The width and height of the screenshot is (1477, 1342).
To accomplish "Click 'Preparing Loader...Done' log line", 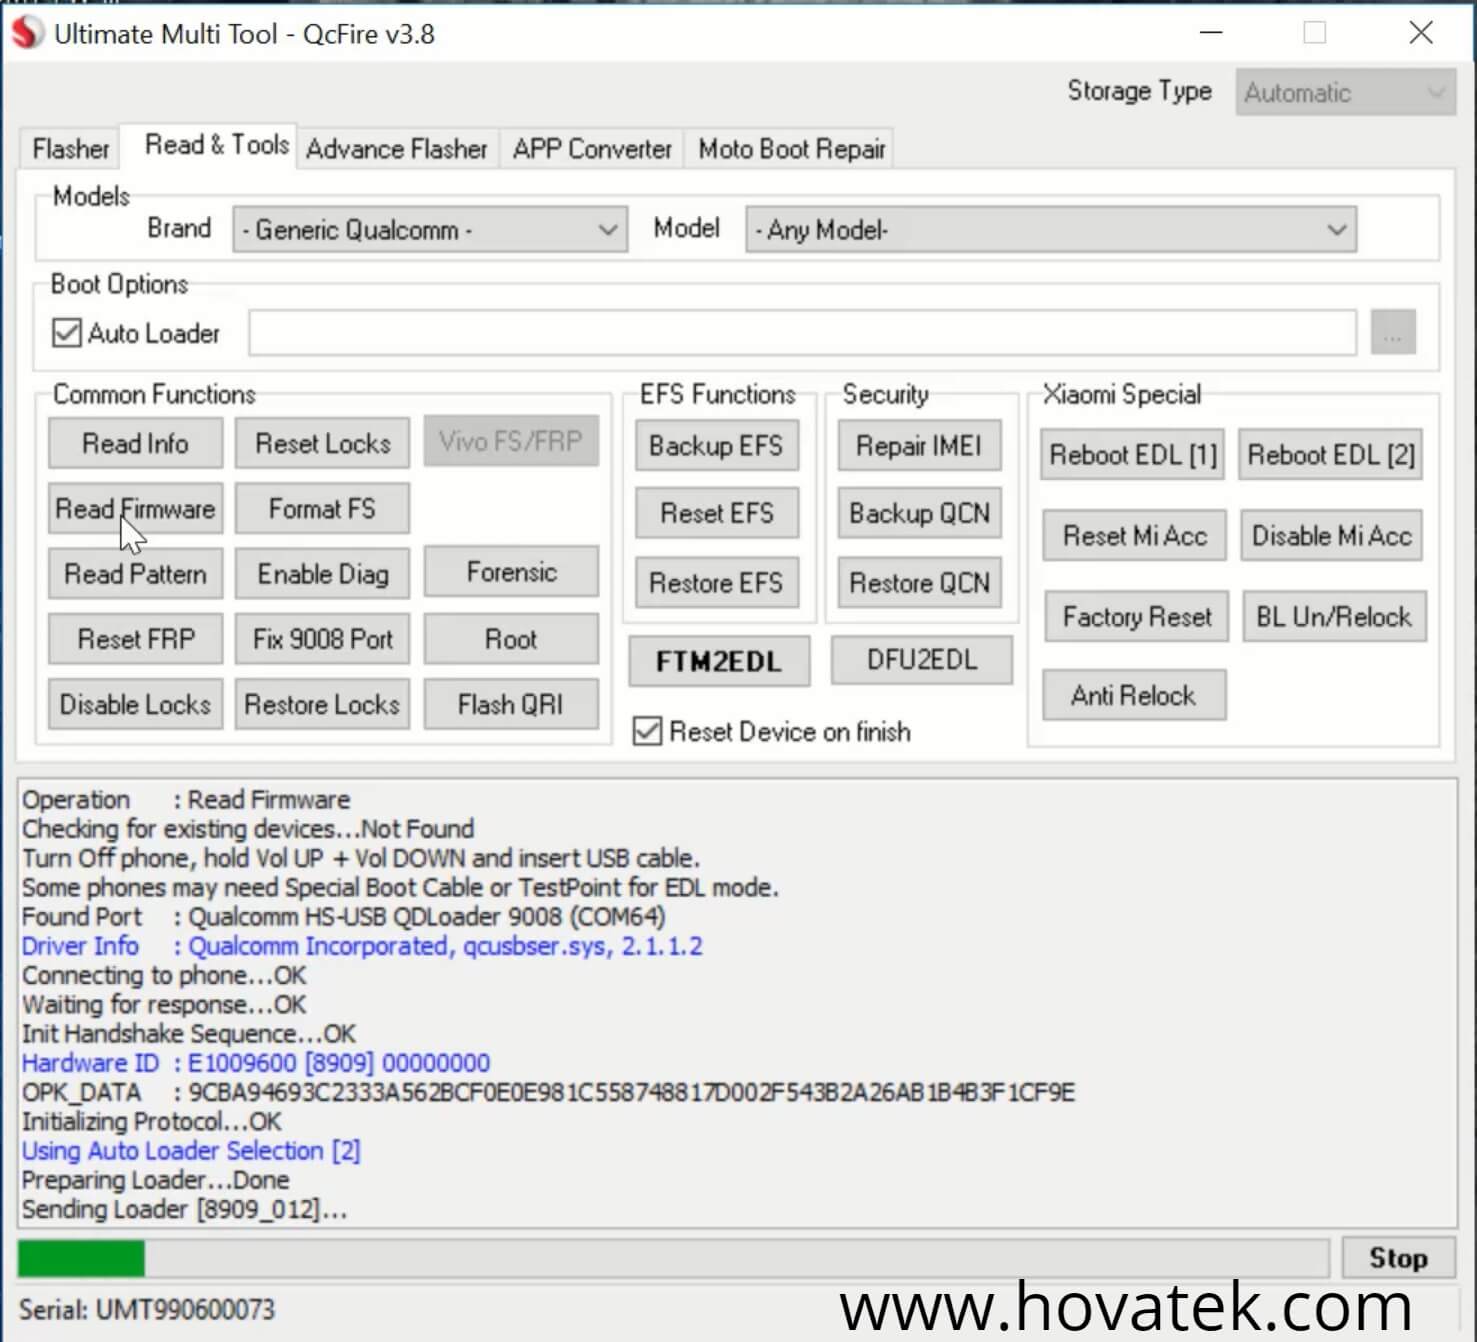I will coord(155,1180).
